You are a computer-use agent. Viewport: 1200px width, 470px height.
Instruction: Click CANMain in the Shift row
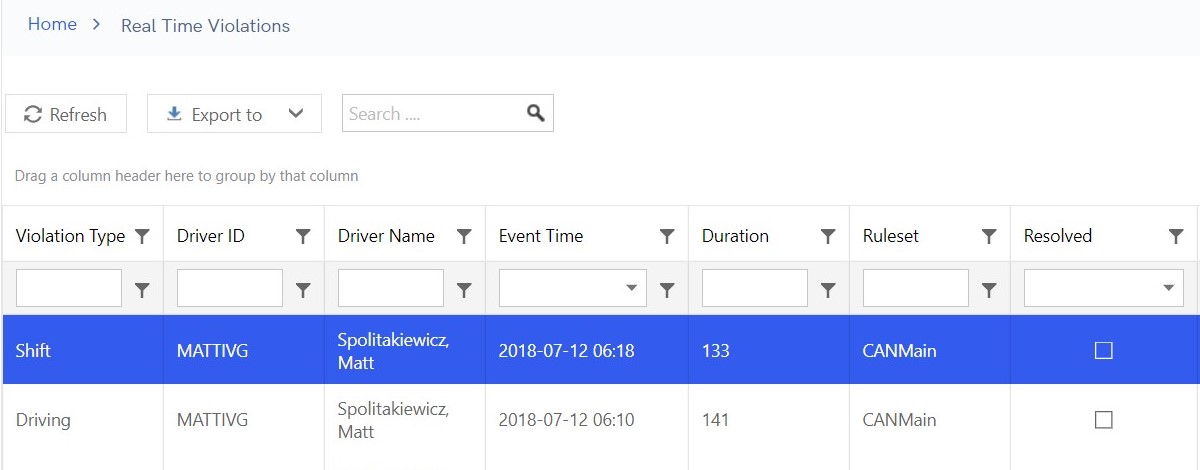(900, 351)
